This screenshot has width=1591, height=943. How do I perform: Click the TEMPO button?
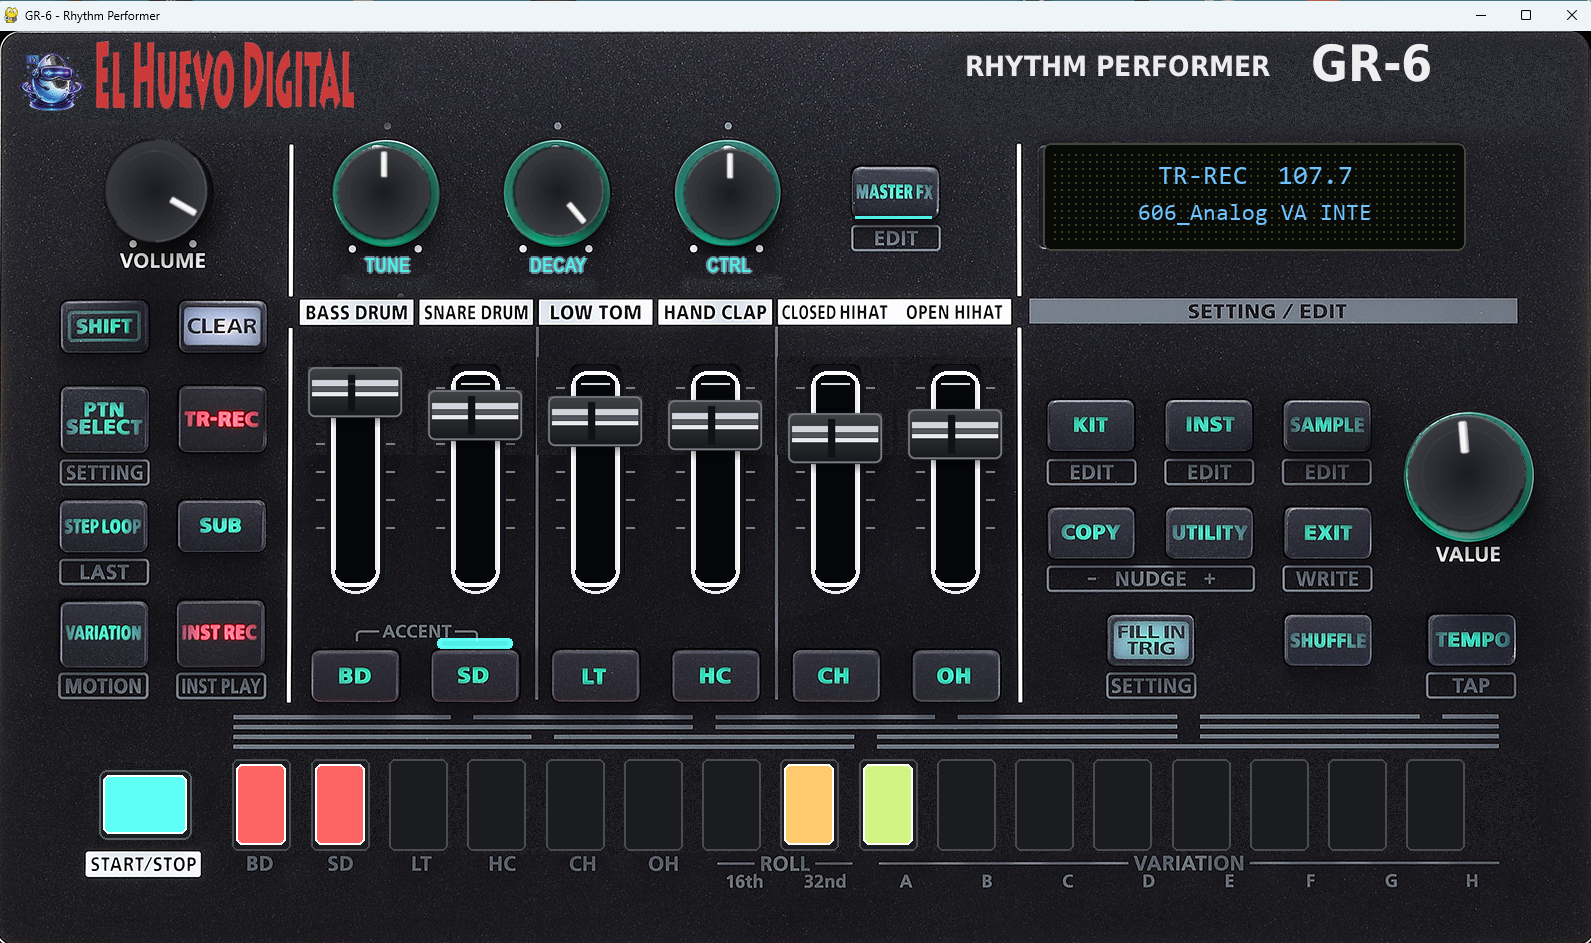tap(1472, 640)
